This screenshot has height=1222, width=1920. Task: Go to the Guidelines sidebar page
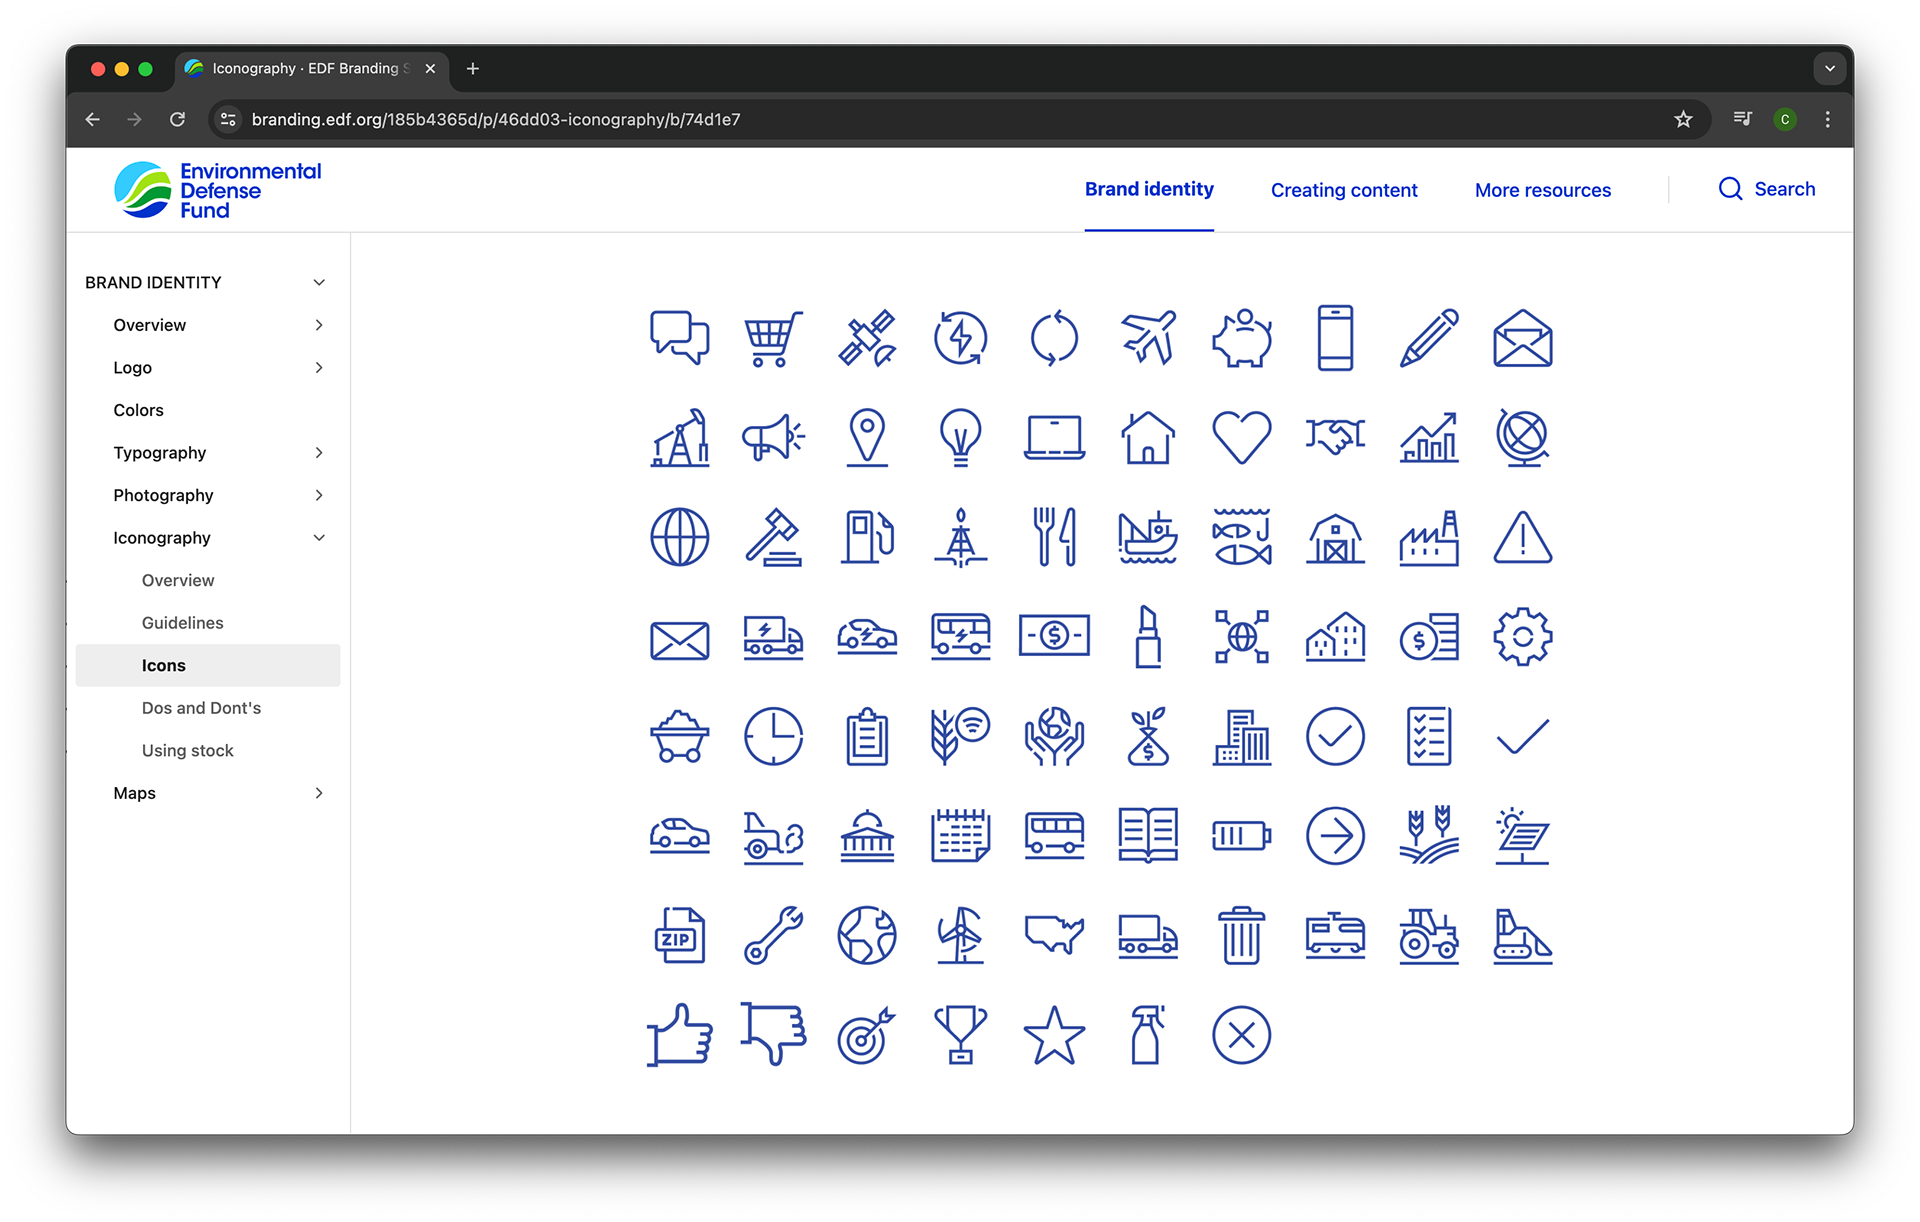182,623
